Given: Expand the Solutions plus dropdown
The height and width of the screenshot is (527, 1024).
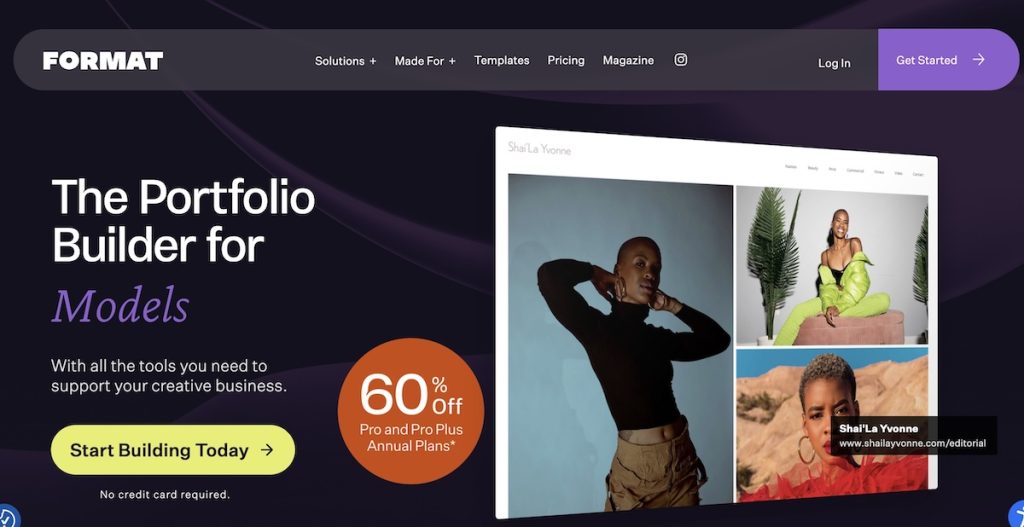Looking at the screenshot, I should [x=345, y=61].
